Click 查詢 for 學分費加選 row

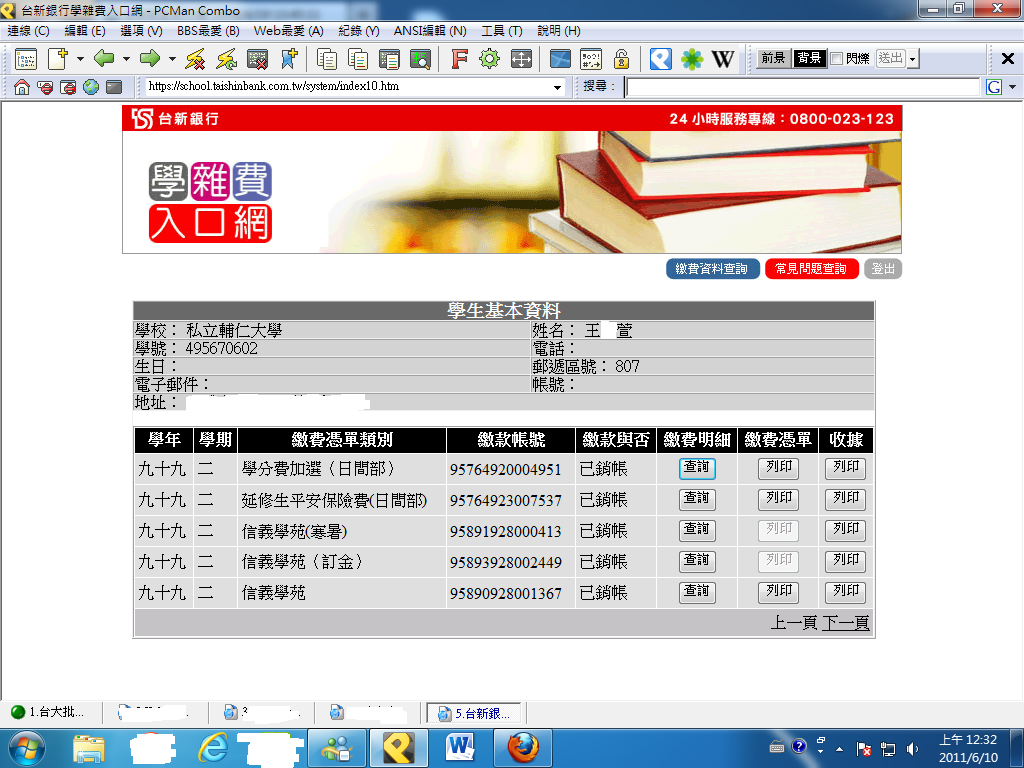697,468
